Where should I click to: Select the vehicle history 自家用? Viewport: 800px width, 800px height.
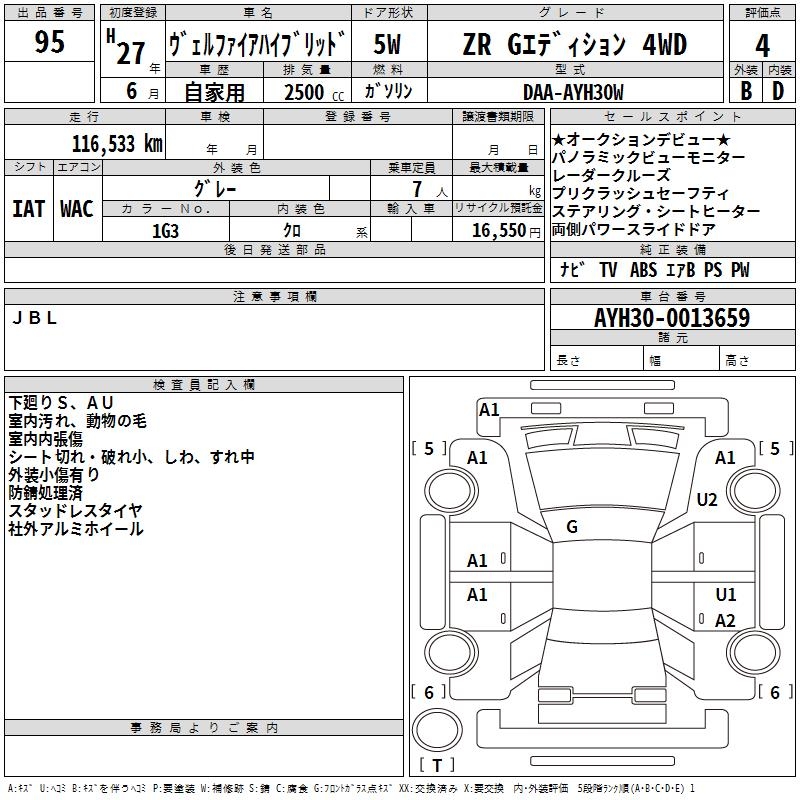214,92
